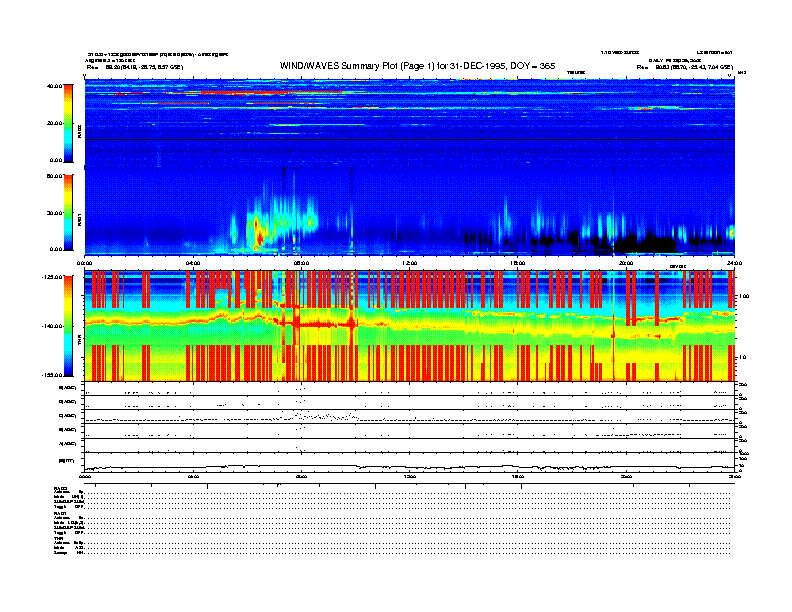The image size is (792, 612).
Task: Click the -140.00 label on TNR scale
Action: coord(52,326)
